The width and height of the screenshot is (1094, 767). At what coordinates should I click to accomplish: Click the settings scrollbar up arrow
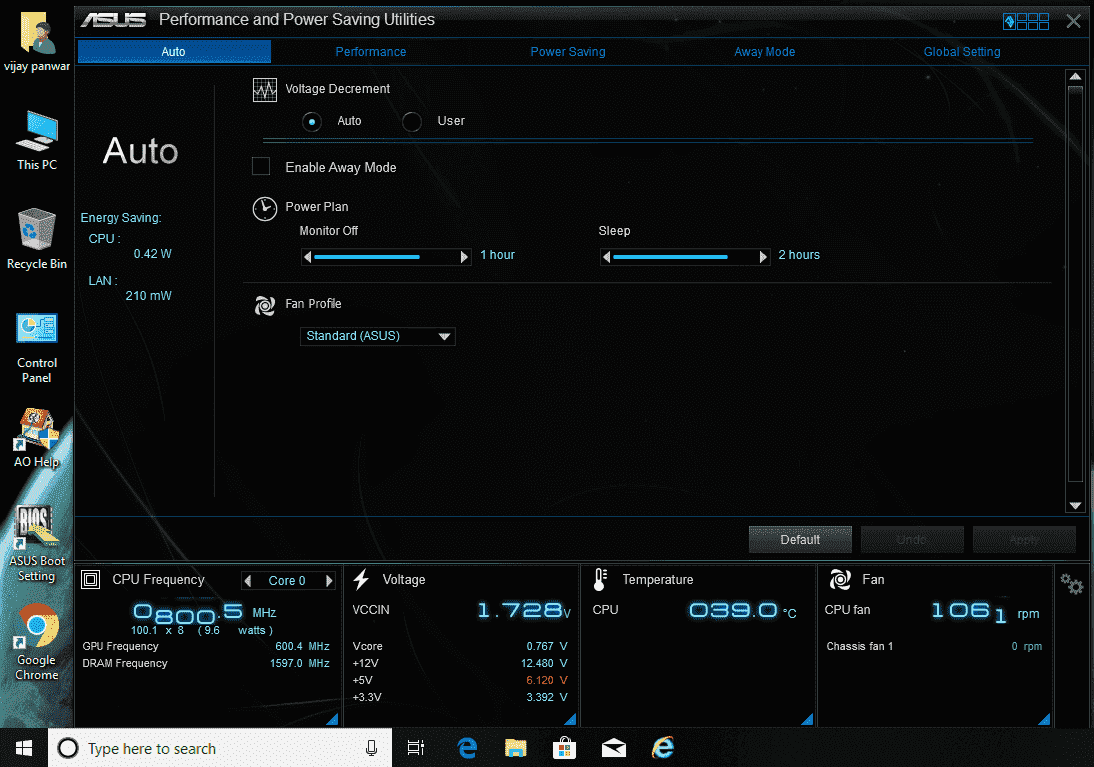pos(1075,77)
